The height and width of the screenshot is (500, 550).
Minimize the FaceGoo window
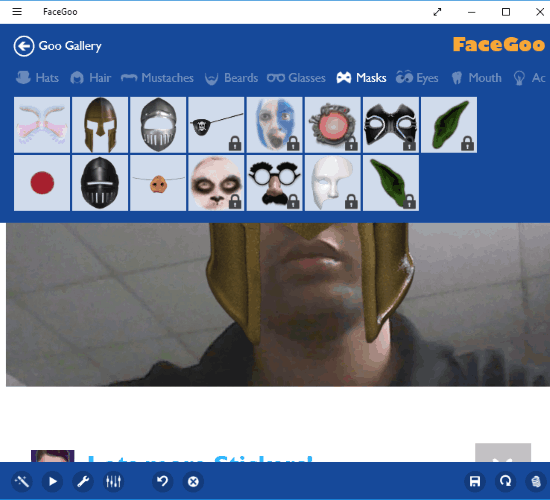pyautogui.click(x=471, y=12)
